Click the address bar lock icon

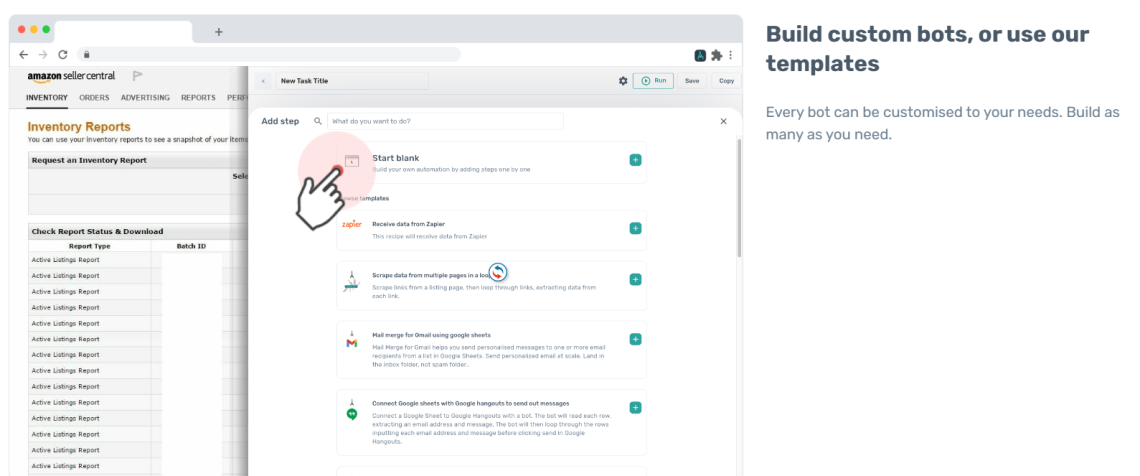pos(86,55)
